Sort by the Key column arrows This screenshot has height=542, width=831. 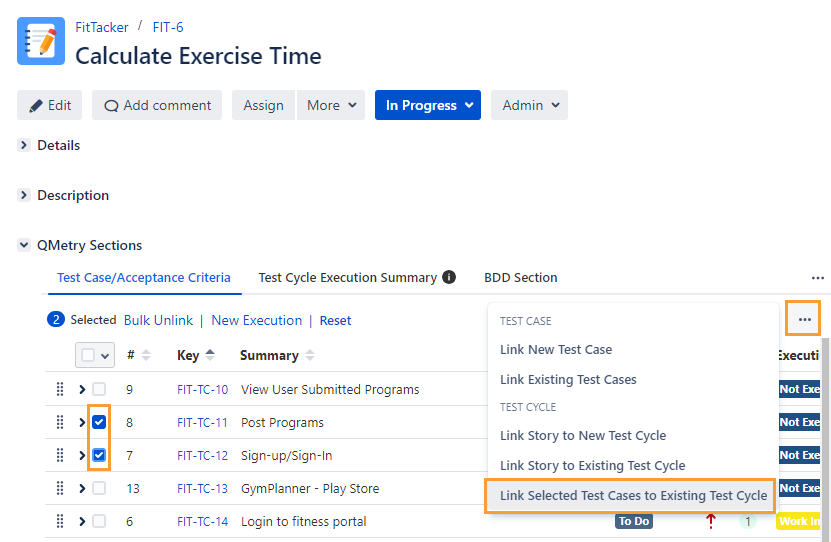click(x=210, y=355)
